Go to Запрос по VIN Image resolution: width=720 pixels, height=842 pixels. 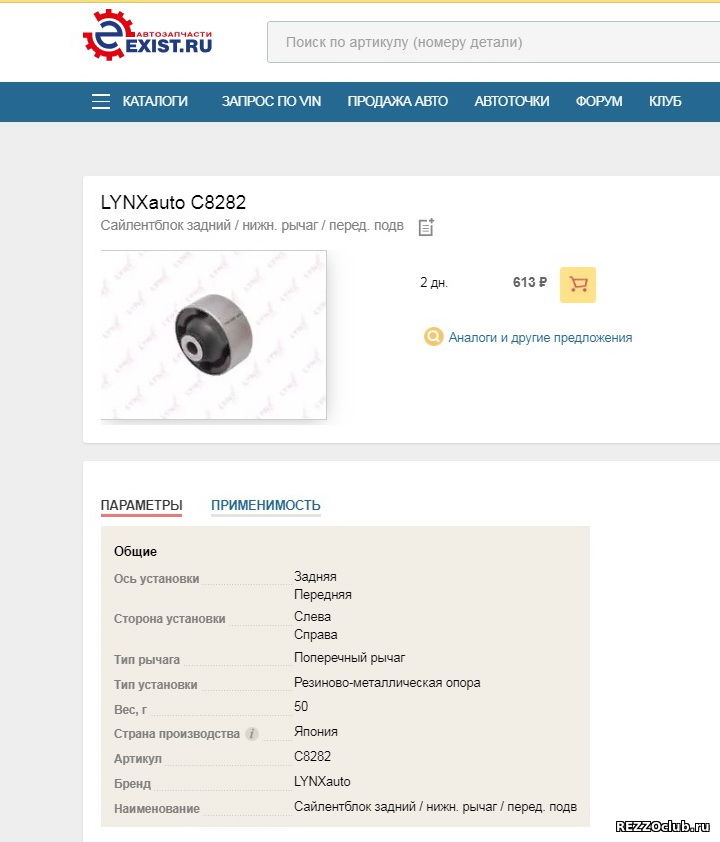(x=271, y=101)
